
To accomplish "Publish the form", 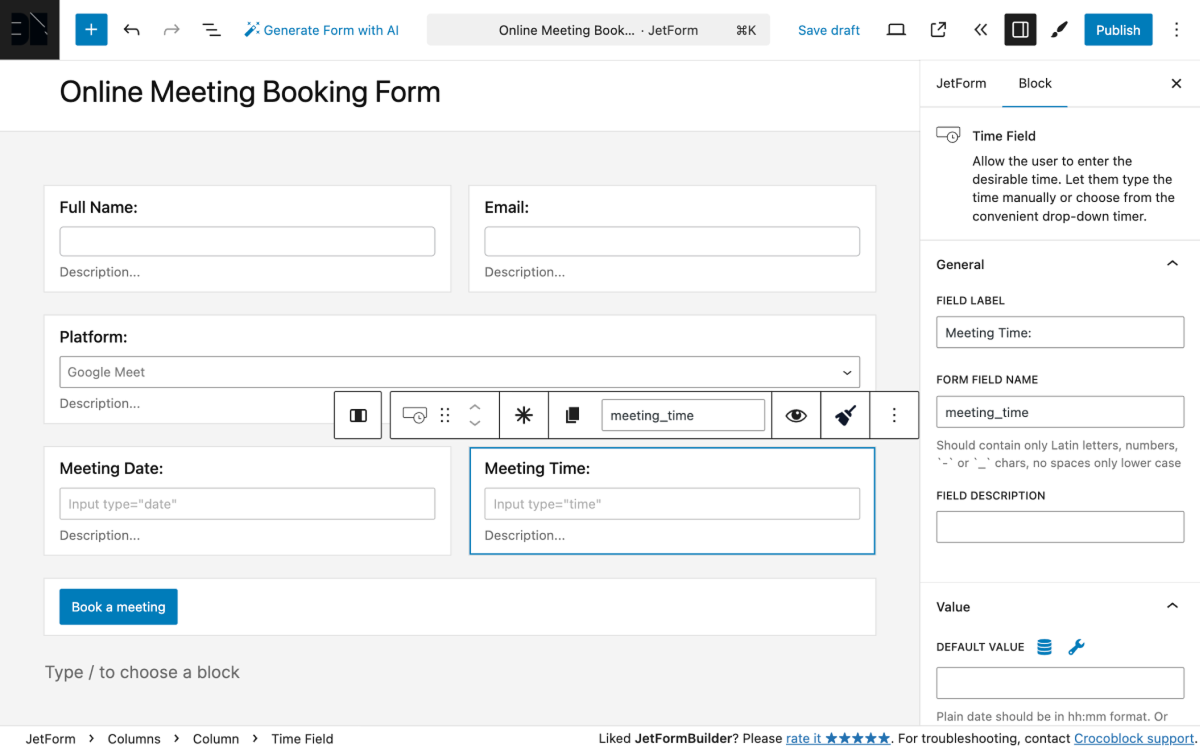I will [1118, 30].
